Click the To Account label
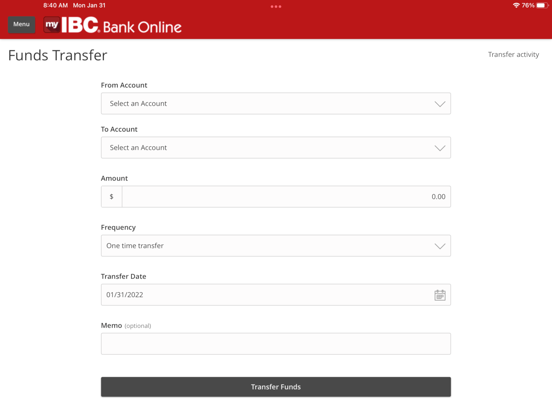Viewport: 552px width, 414px height. click(119, 129)
